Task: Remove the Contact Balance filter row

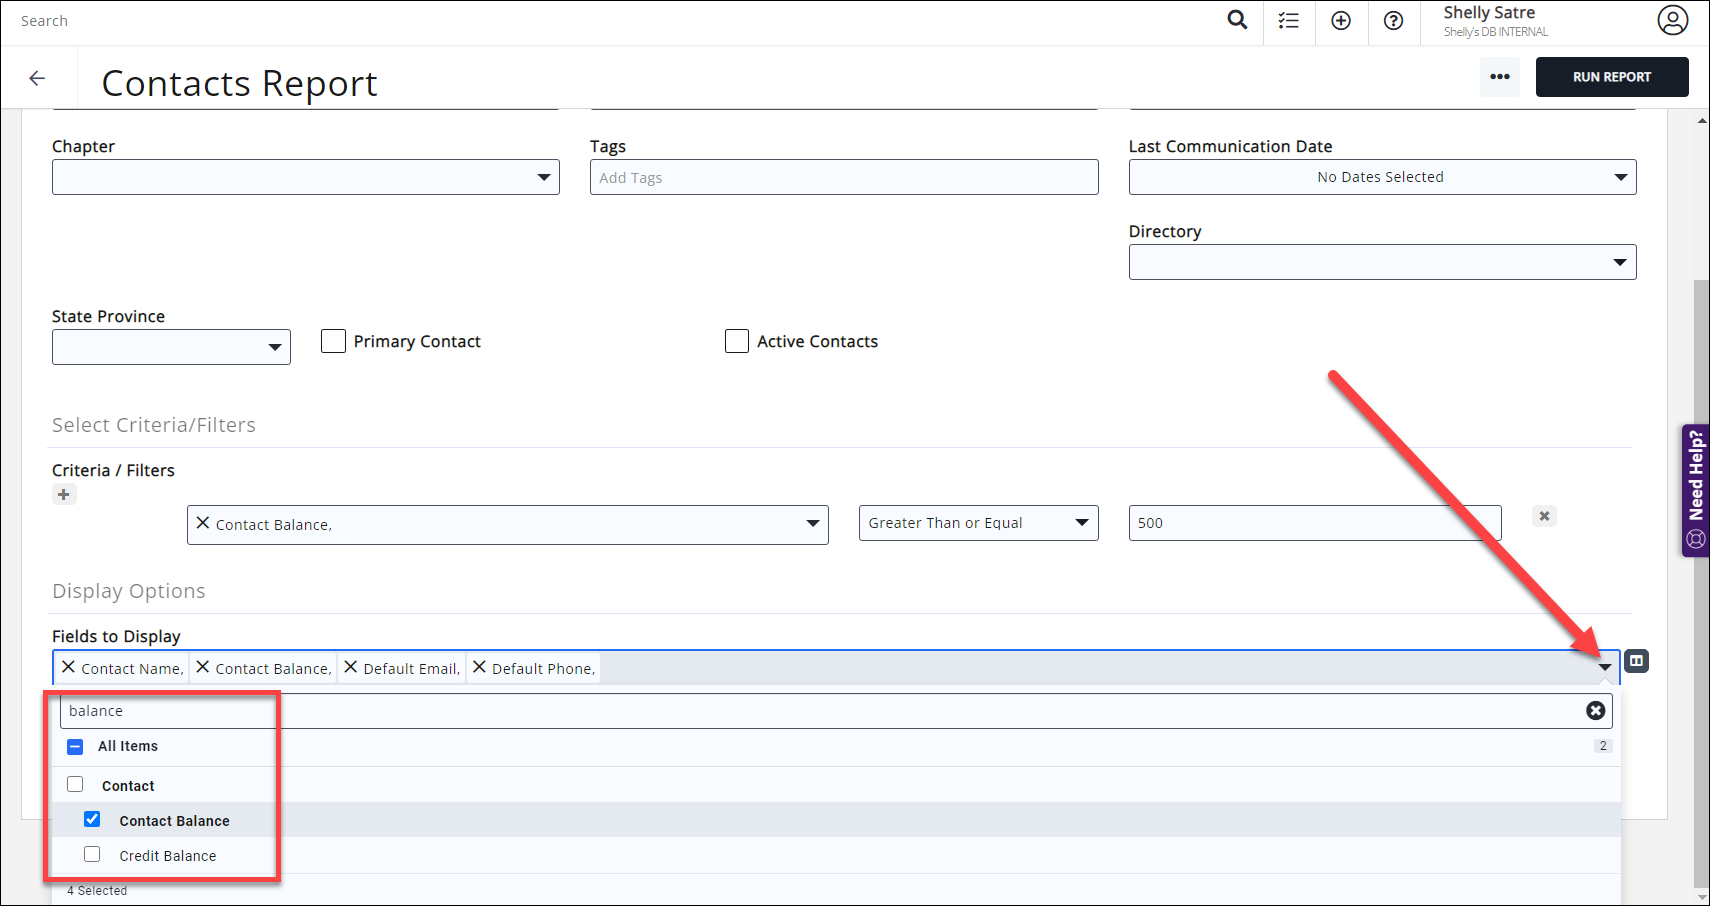Action: [1544, 516]
